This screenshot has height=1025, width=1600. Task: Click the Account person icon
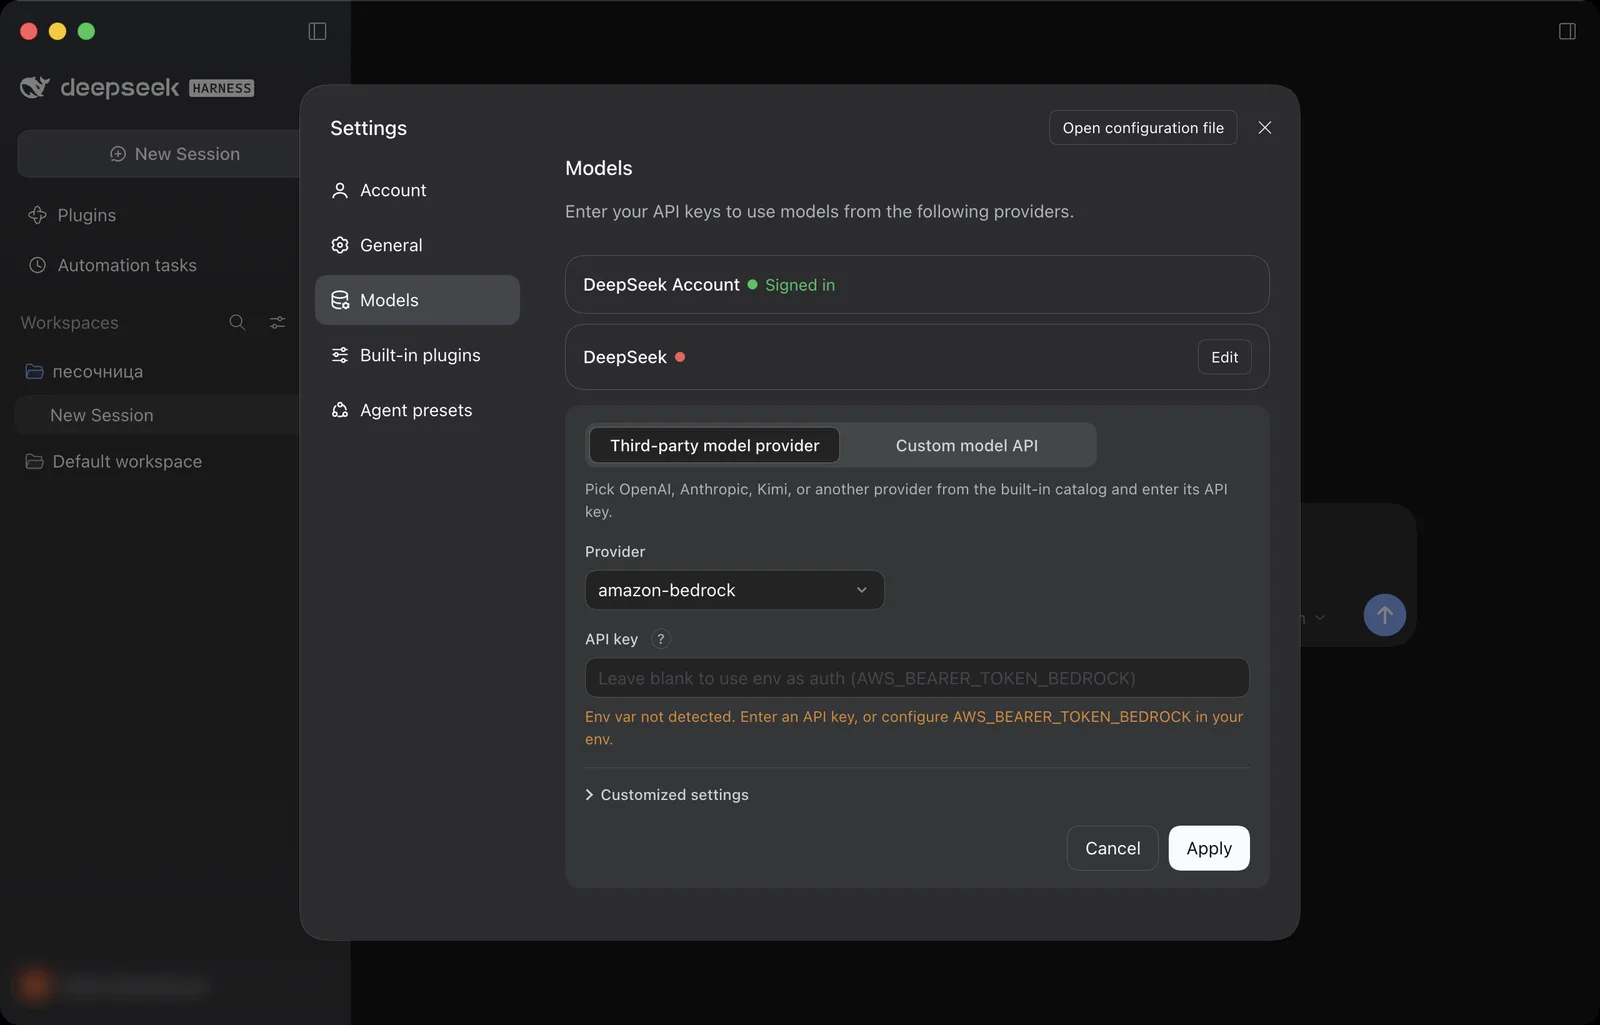(340, 190)
